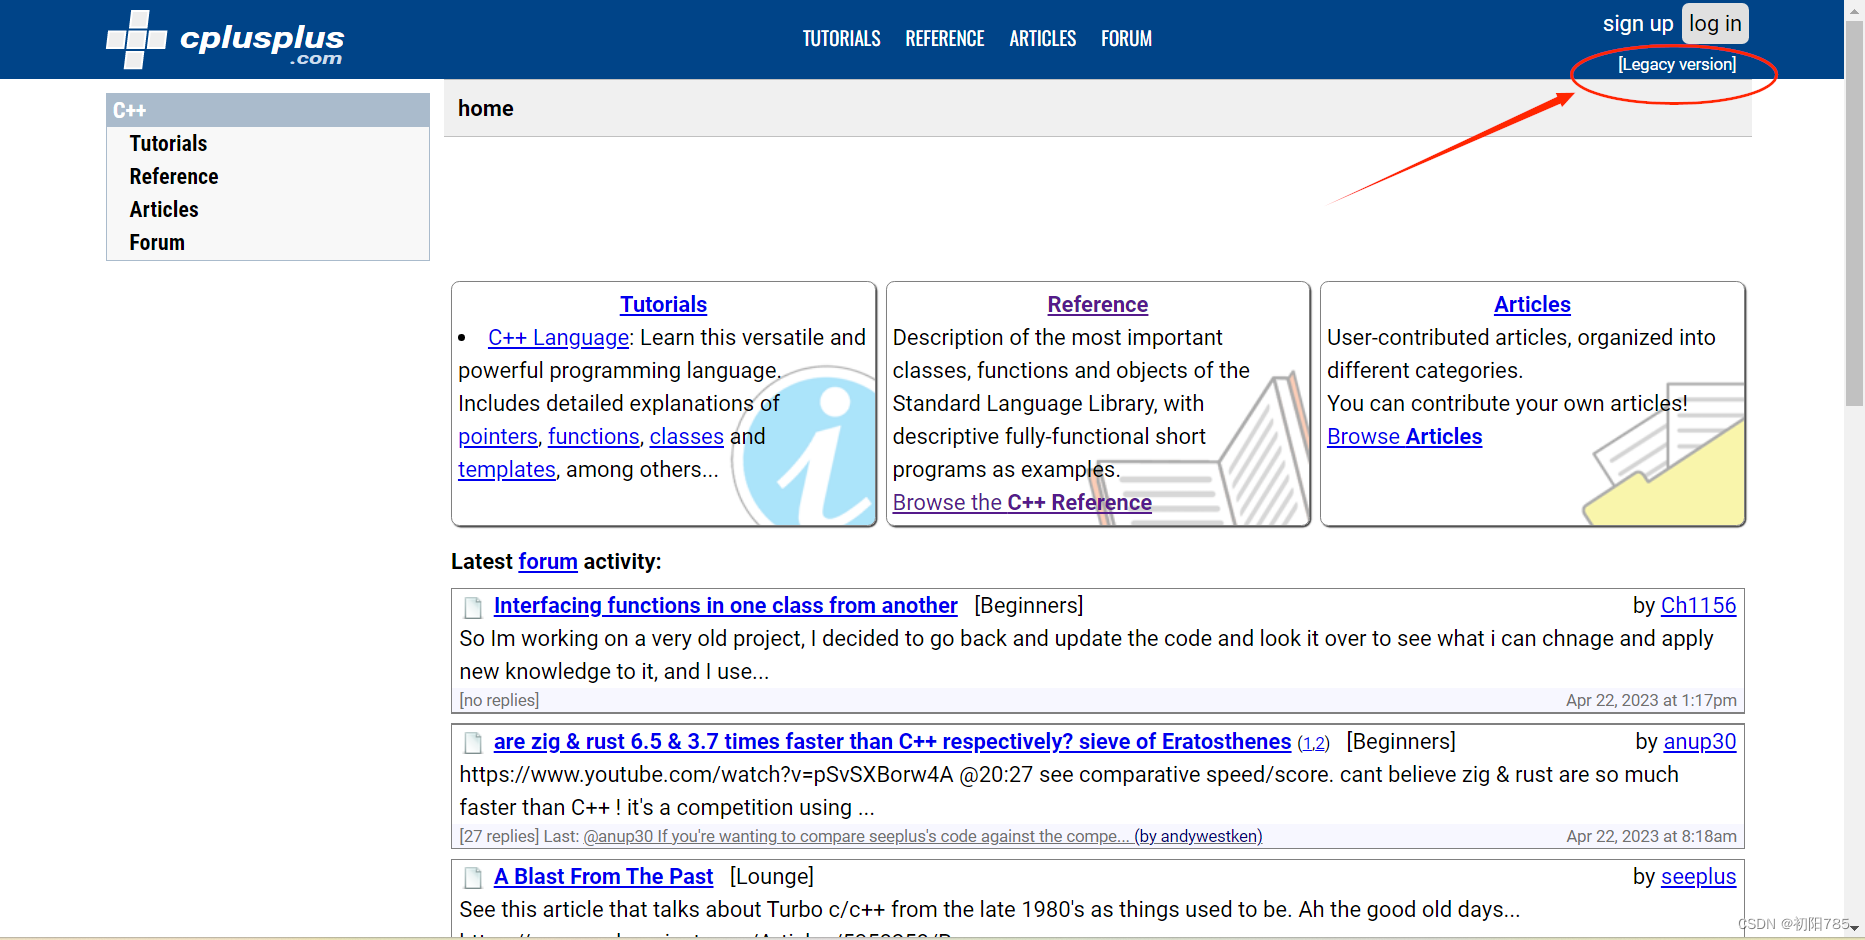Click the C++ sidebar header
The height and width of the screenshot is (940, 1865).
tap(268, 110)
